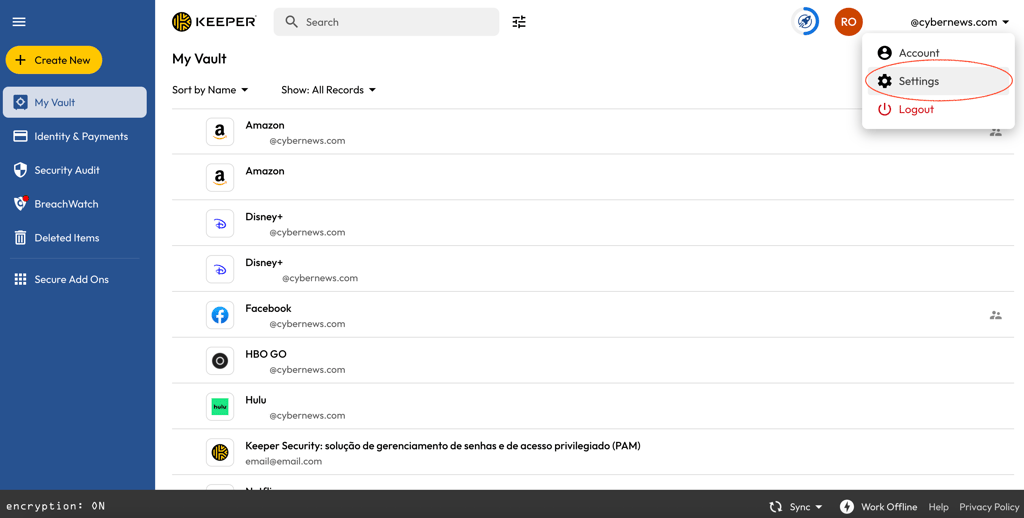The image size is (1024, 518).
Task: Click the Settings gear icon
Action: (884, 81)
